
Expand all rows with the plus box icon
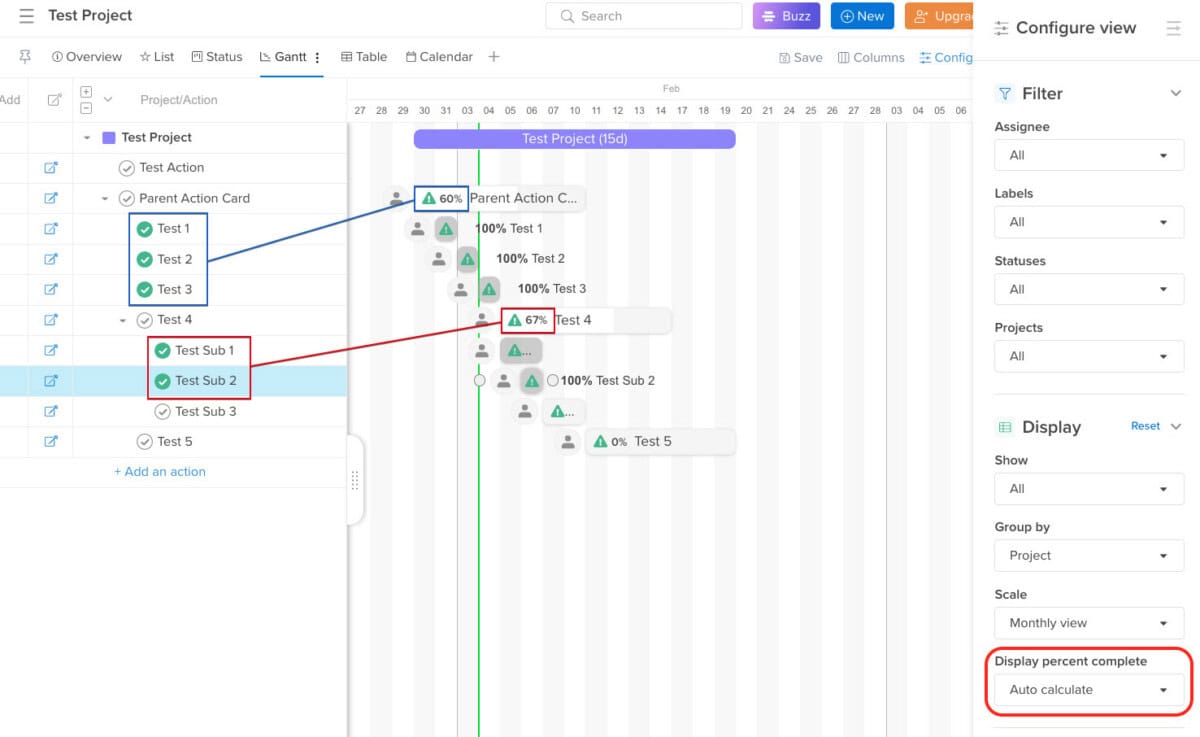[86, 92]
